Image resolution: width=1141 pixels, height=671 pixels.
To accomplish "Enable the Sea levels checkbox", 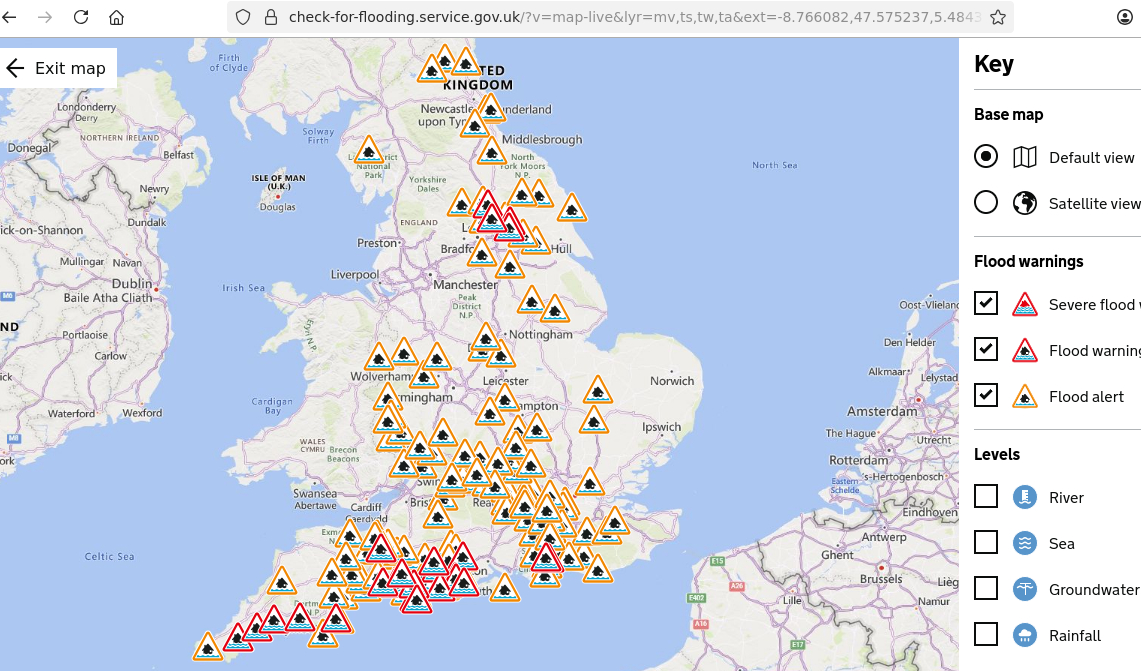I will 986,542.
